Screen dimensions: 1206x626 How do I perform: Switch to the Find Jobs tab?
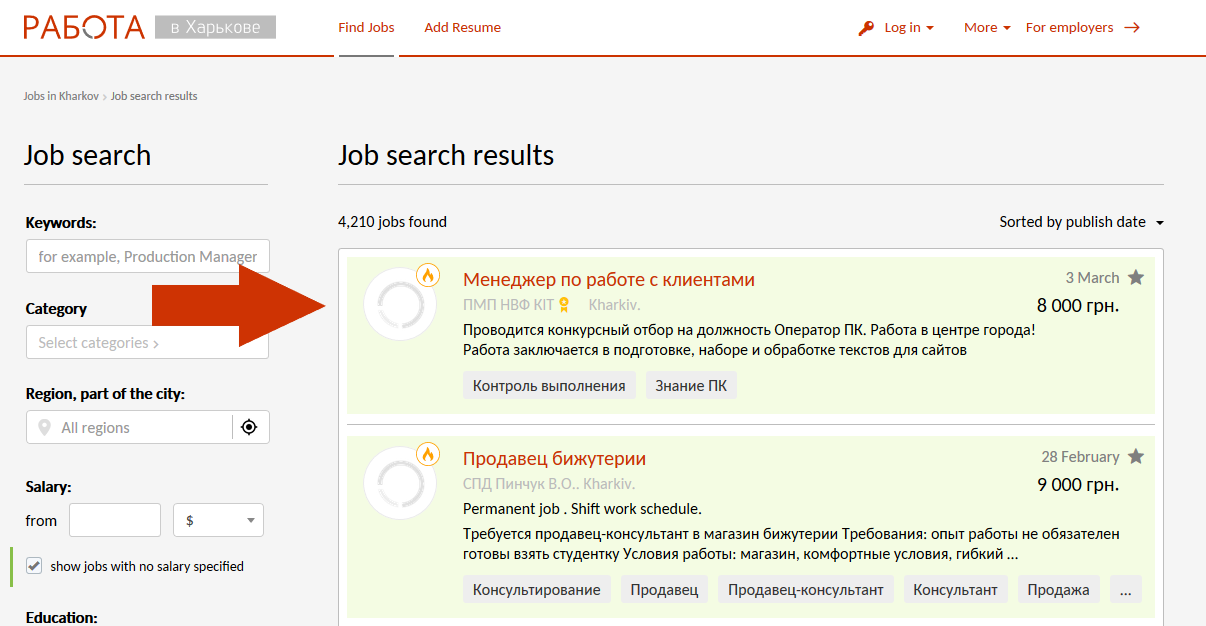click(x=366, y=28)
